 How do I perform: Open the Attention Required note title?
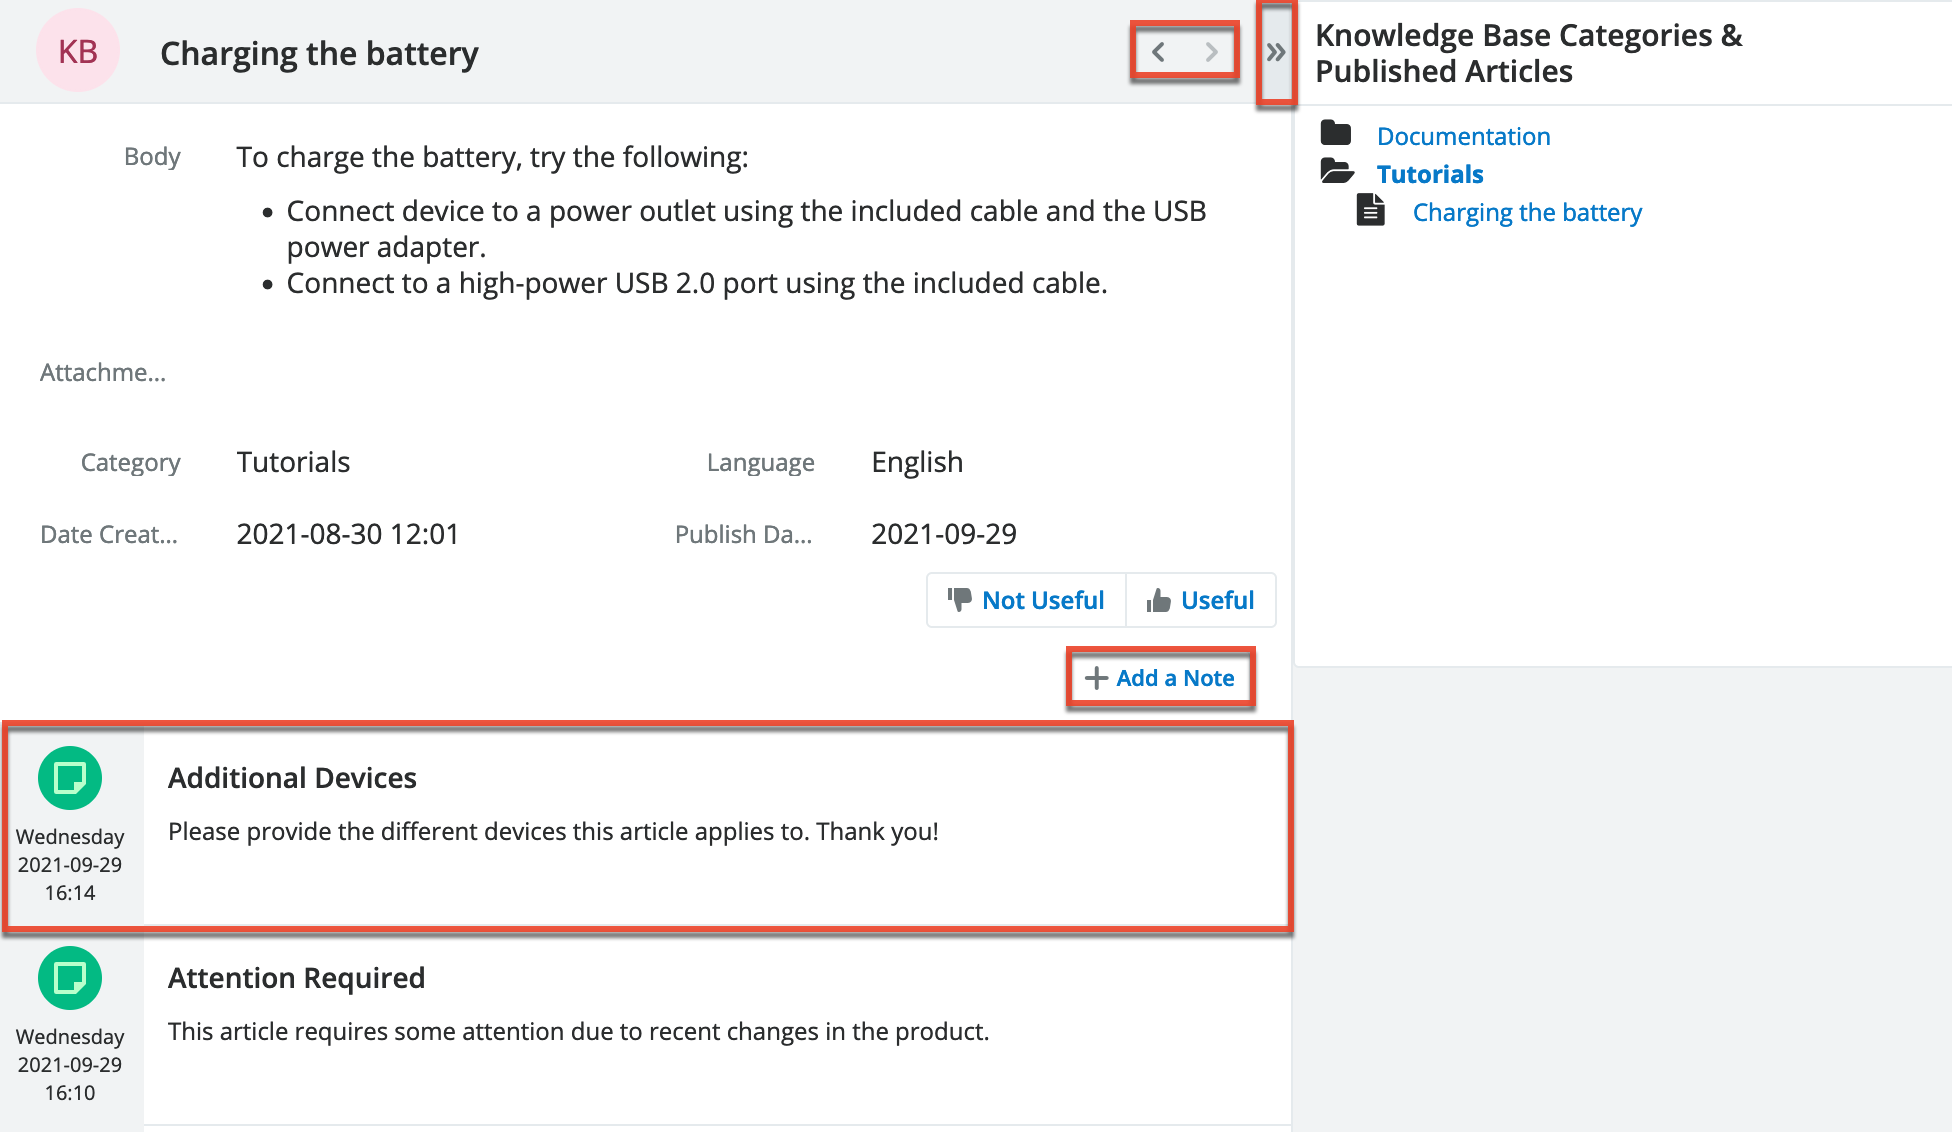pyautogui.click(x=296, y=977)
